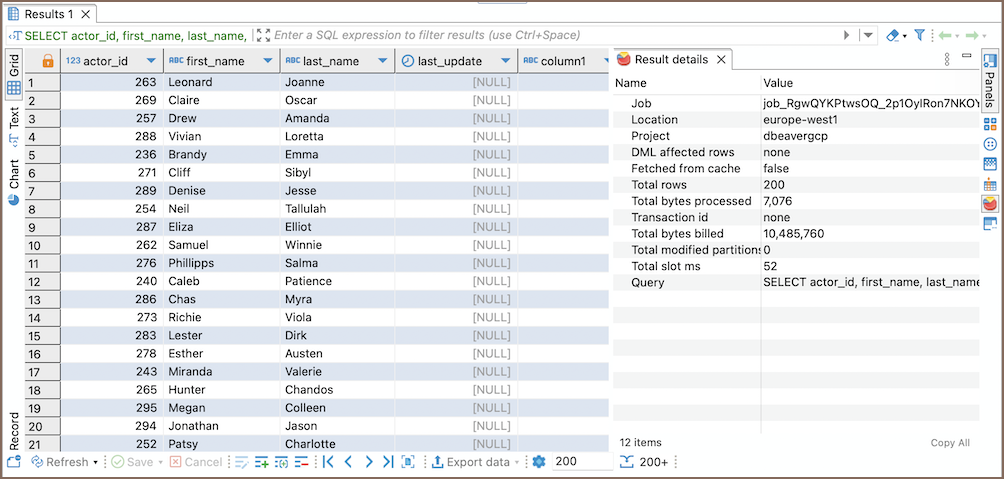Click the Refresh results button
The image size is (1004, 479).
[x=60, y=462]
